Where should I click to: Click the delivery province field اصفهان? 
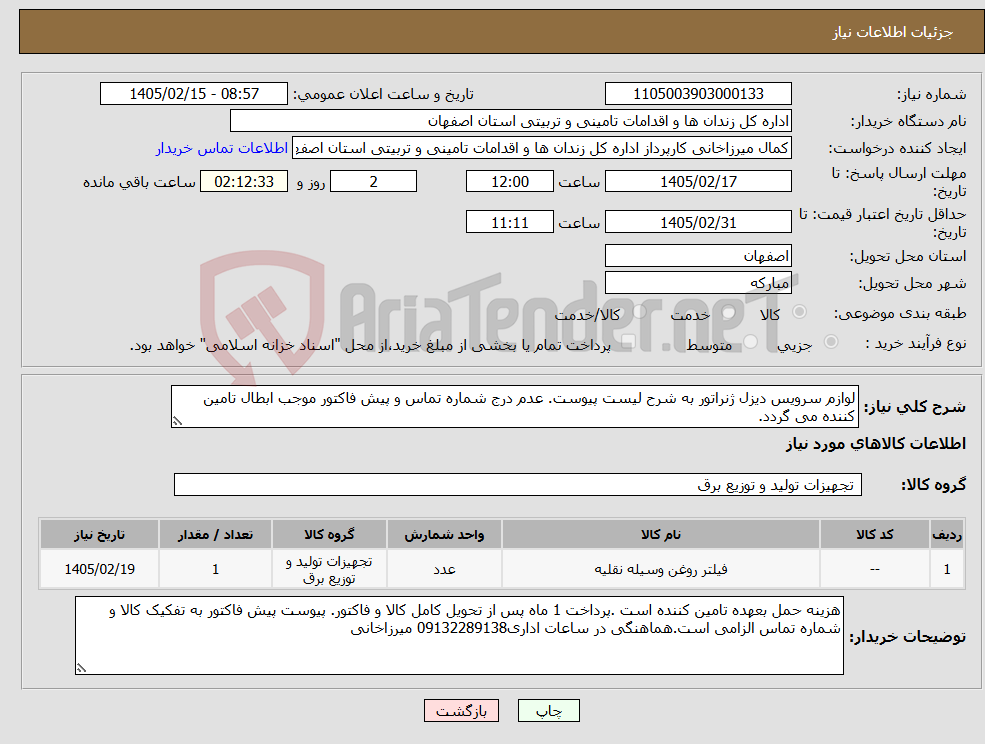coord(698,256)
